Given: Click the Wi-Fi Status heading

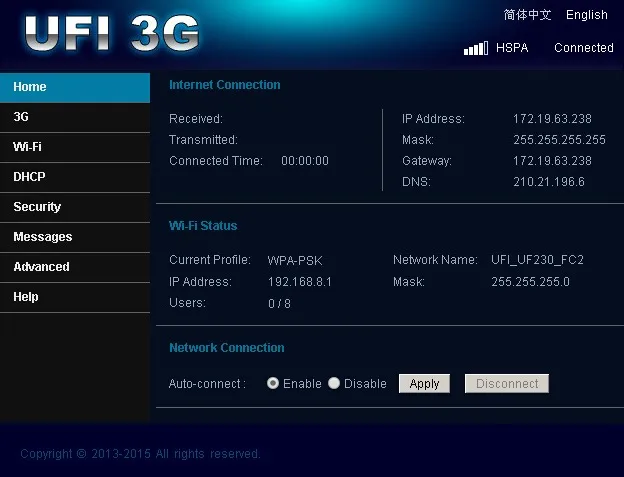Looking at the screenshot, I should [x=203, y=226].
